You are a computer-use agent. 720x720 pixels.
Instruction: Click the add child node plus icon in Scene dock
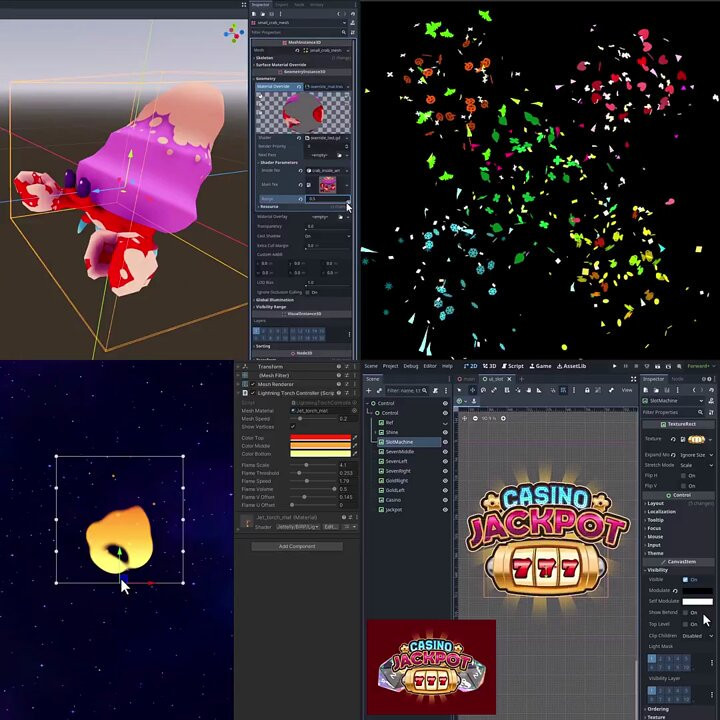tap(368, 390)
